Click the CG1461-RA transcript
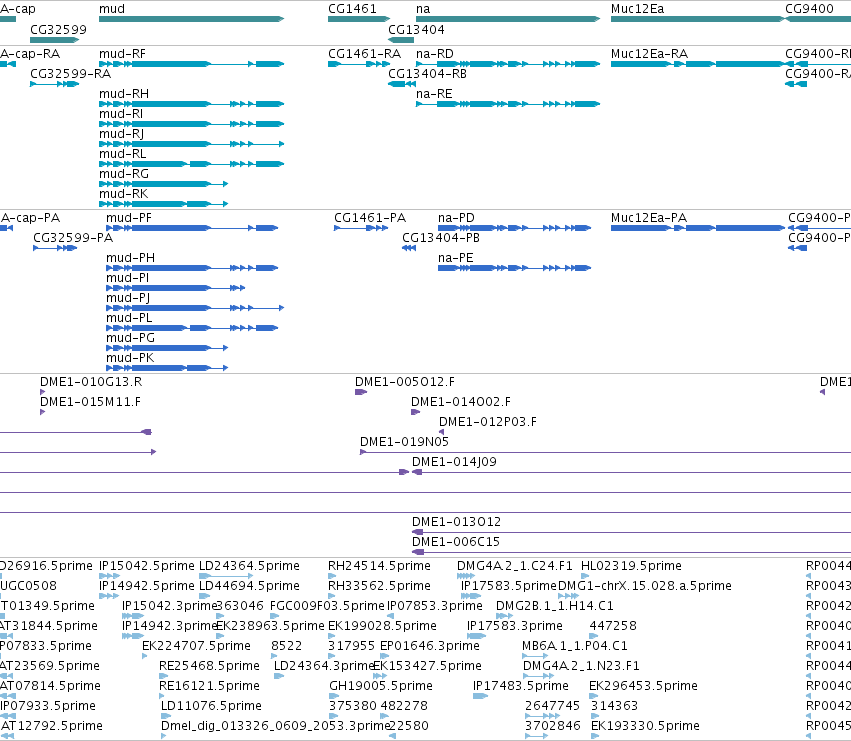 (x=359, y=64)
